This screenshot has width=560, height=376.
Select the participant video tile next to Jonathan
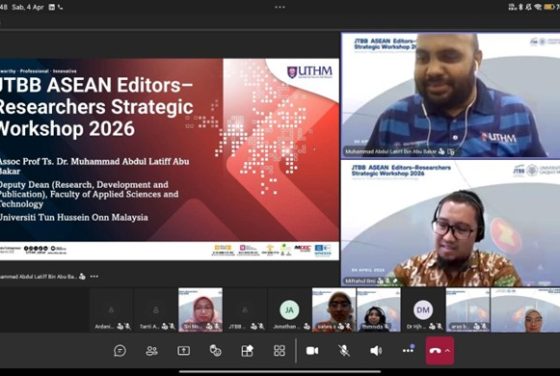click(334, 310)
